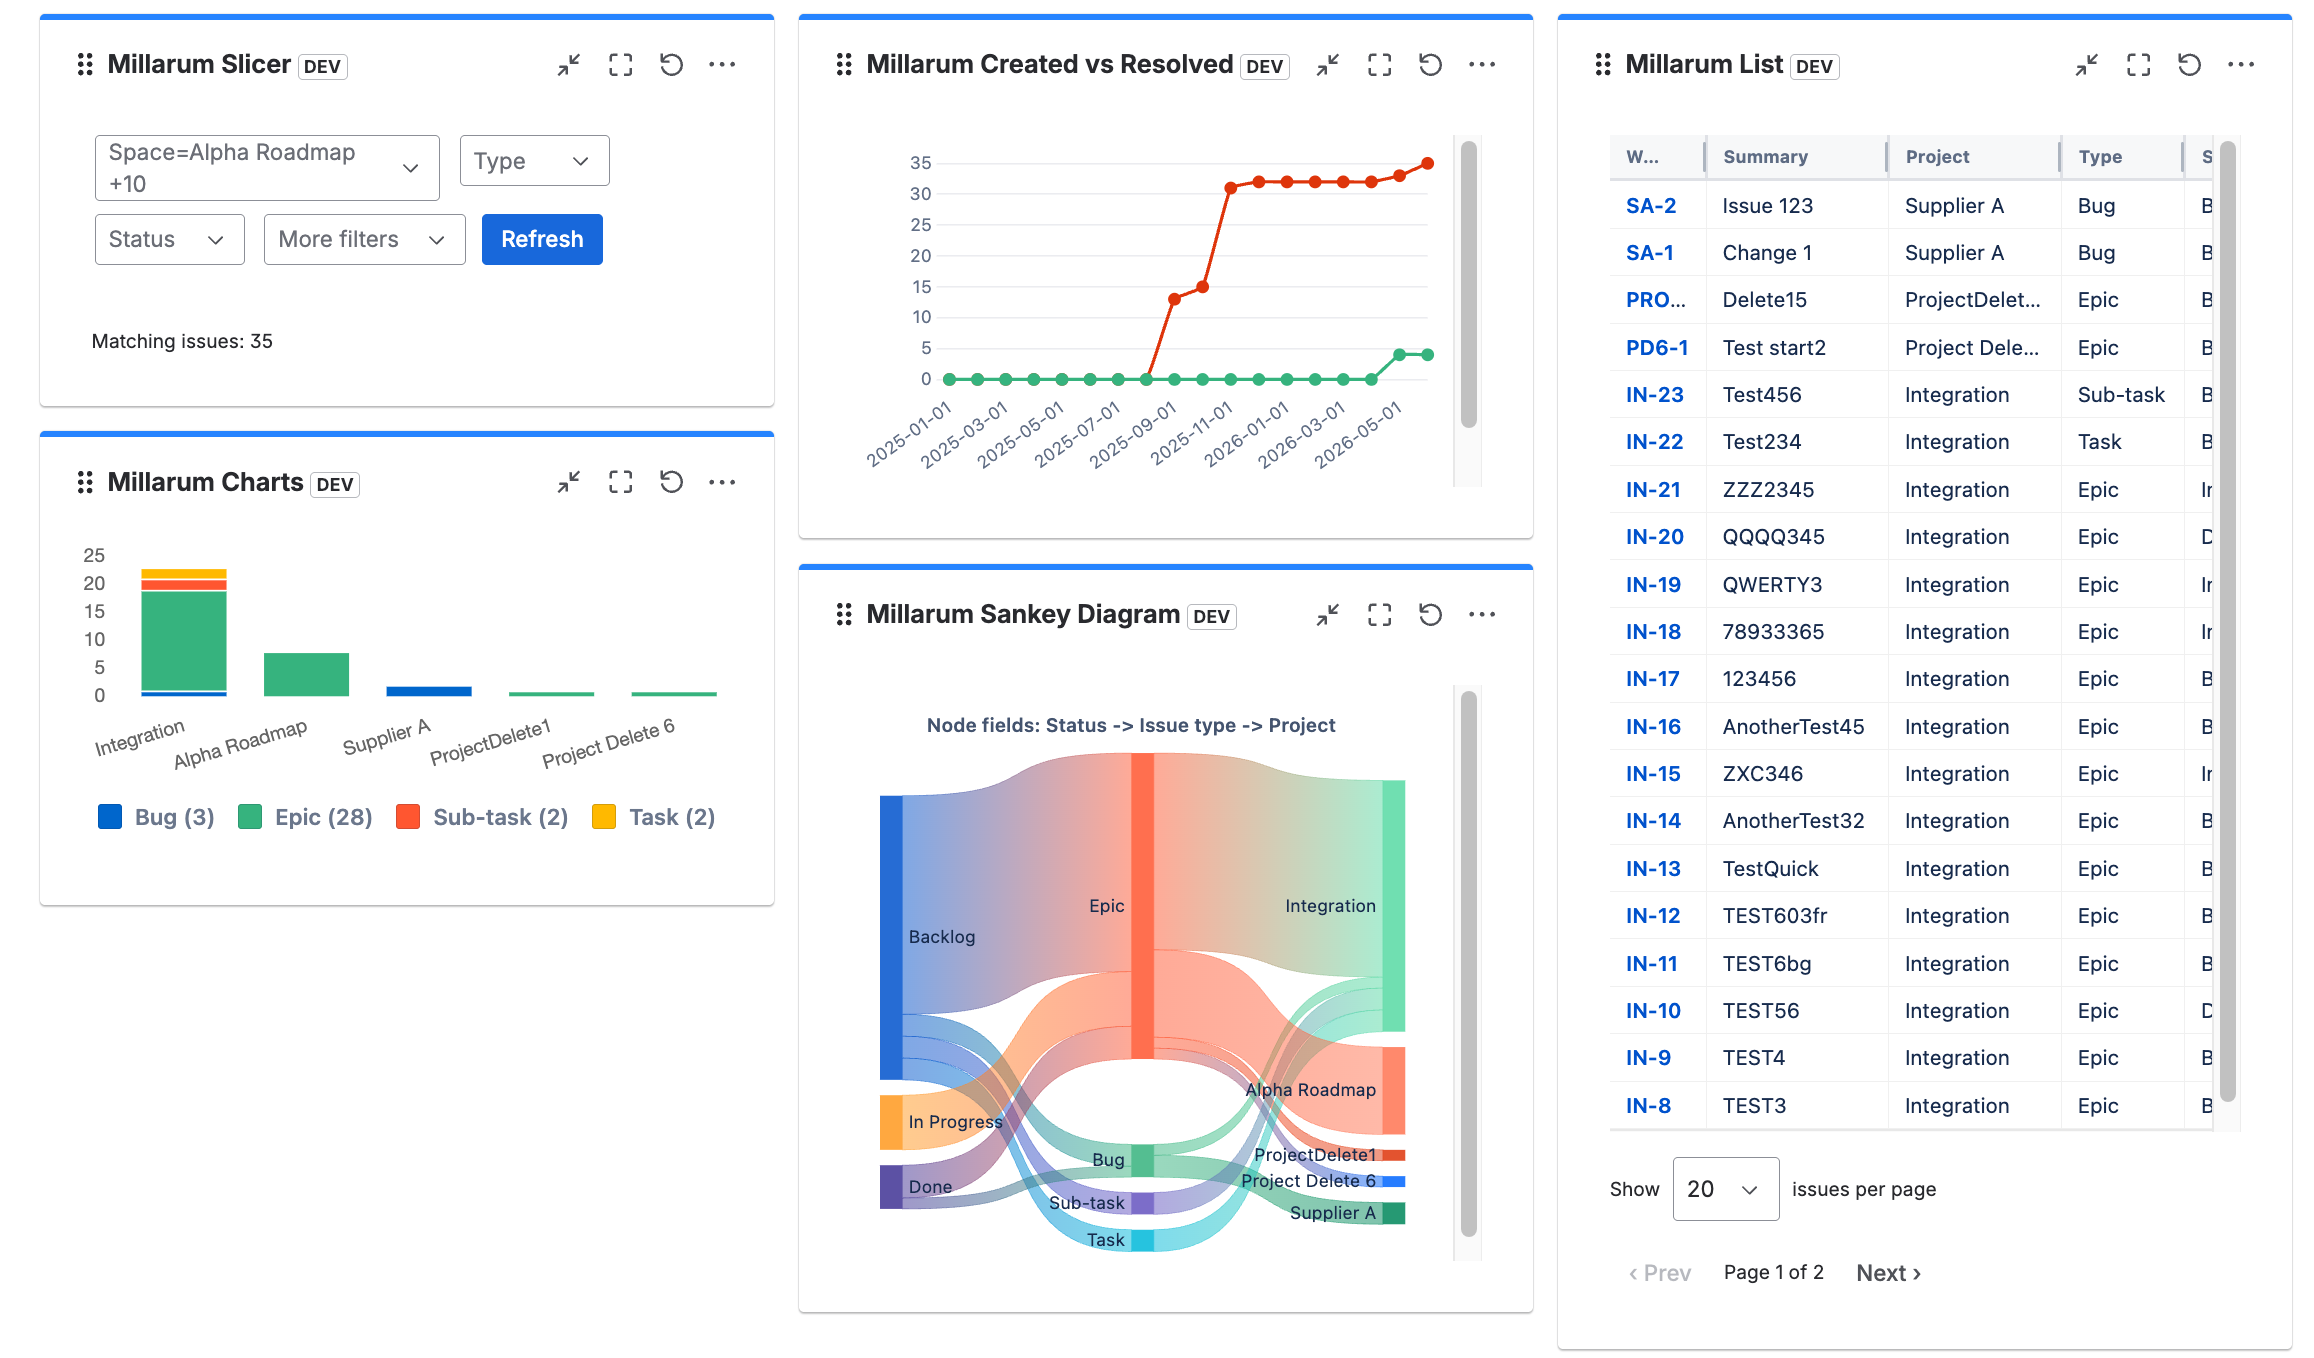
Task: Maximize the Millarum List gadget
Action: pos(2138,65)
